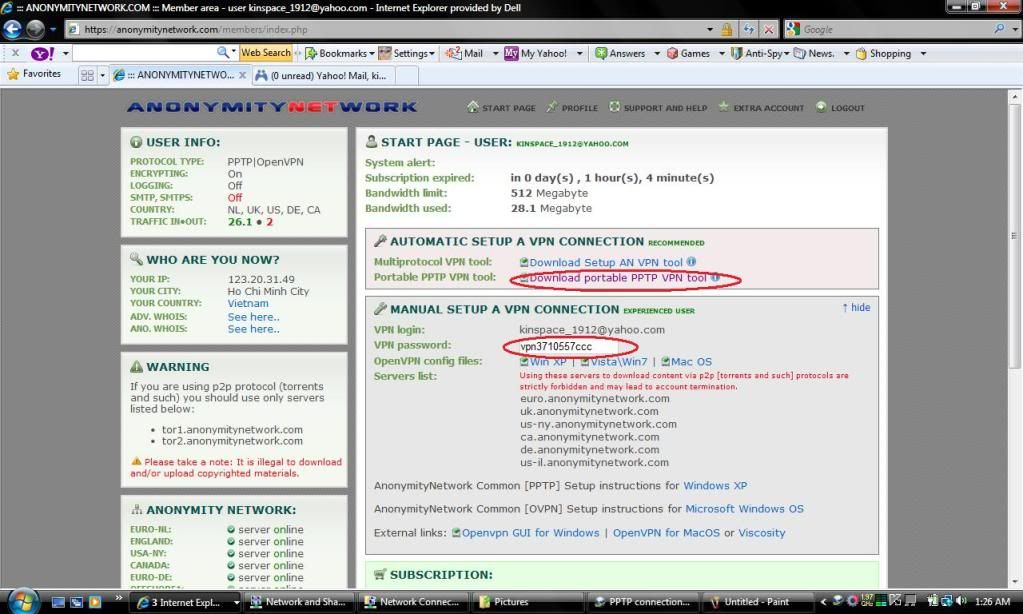The image size is (1023, 614).
Task: Click the Yahoo Web Search button
Action: coord(266,53)
